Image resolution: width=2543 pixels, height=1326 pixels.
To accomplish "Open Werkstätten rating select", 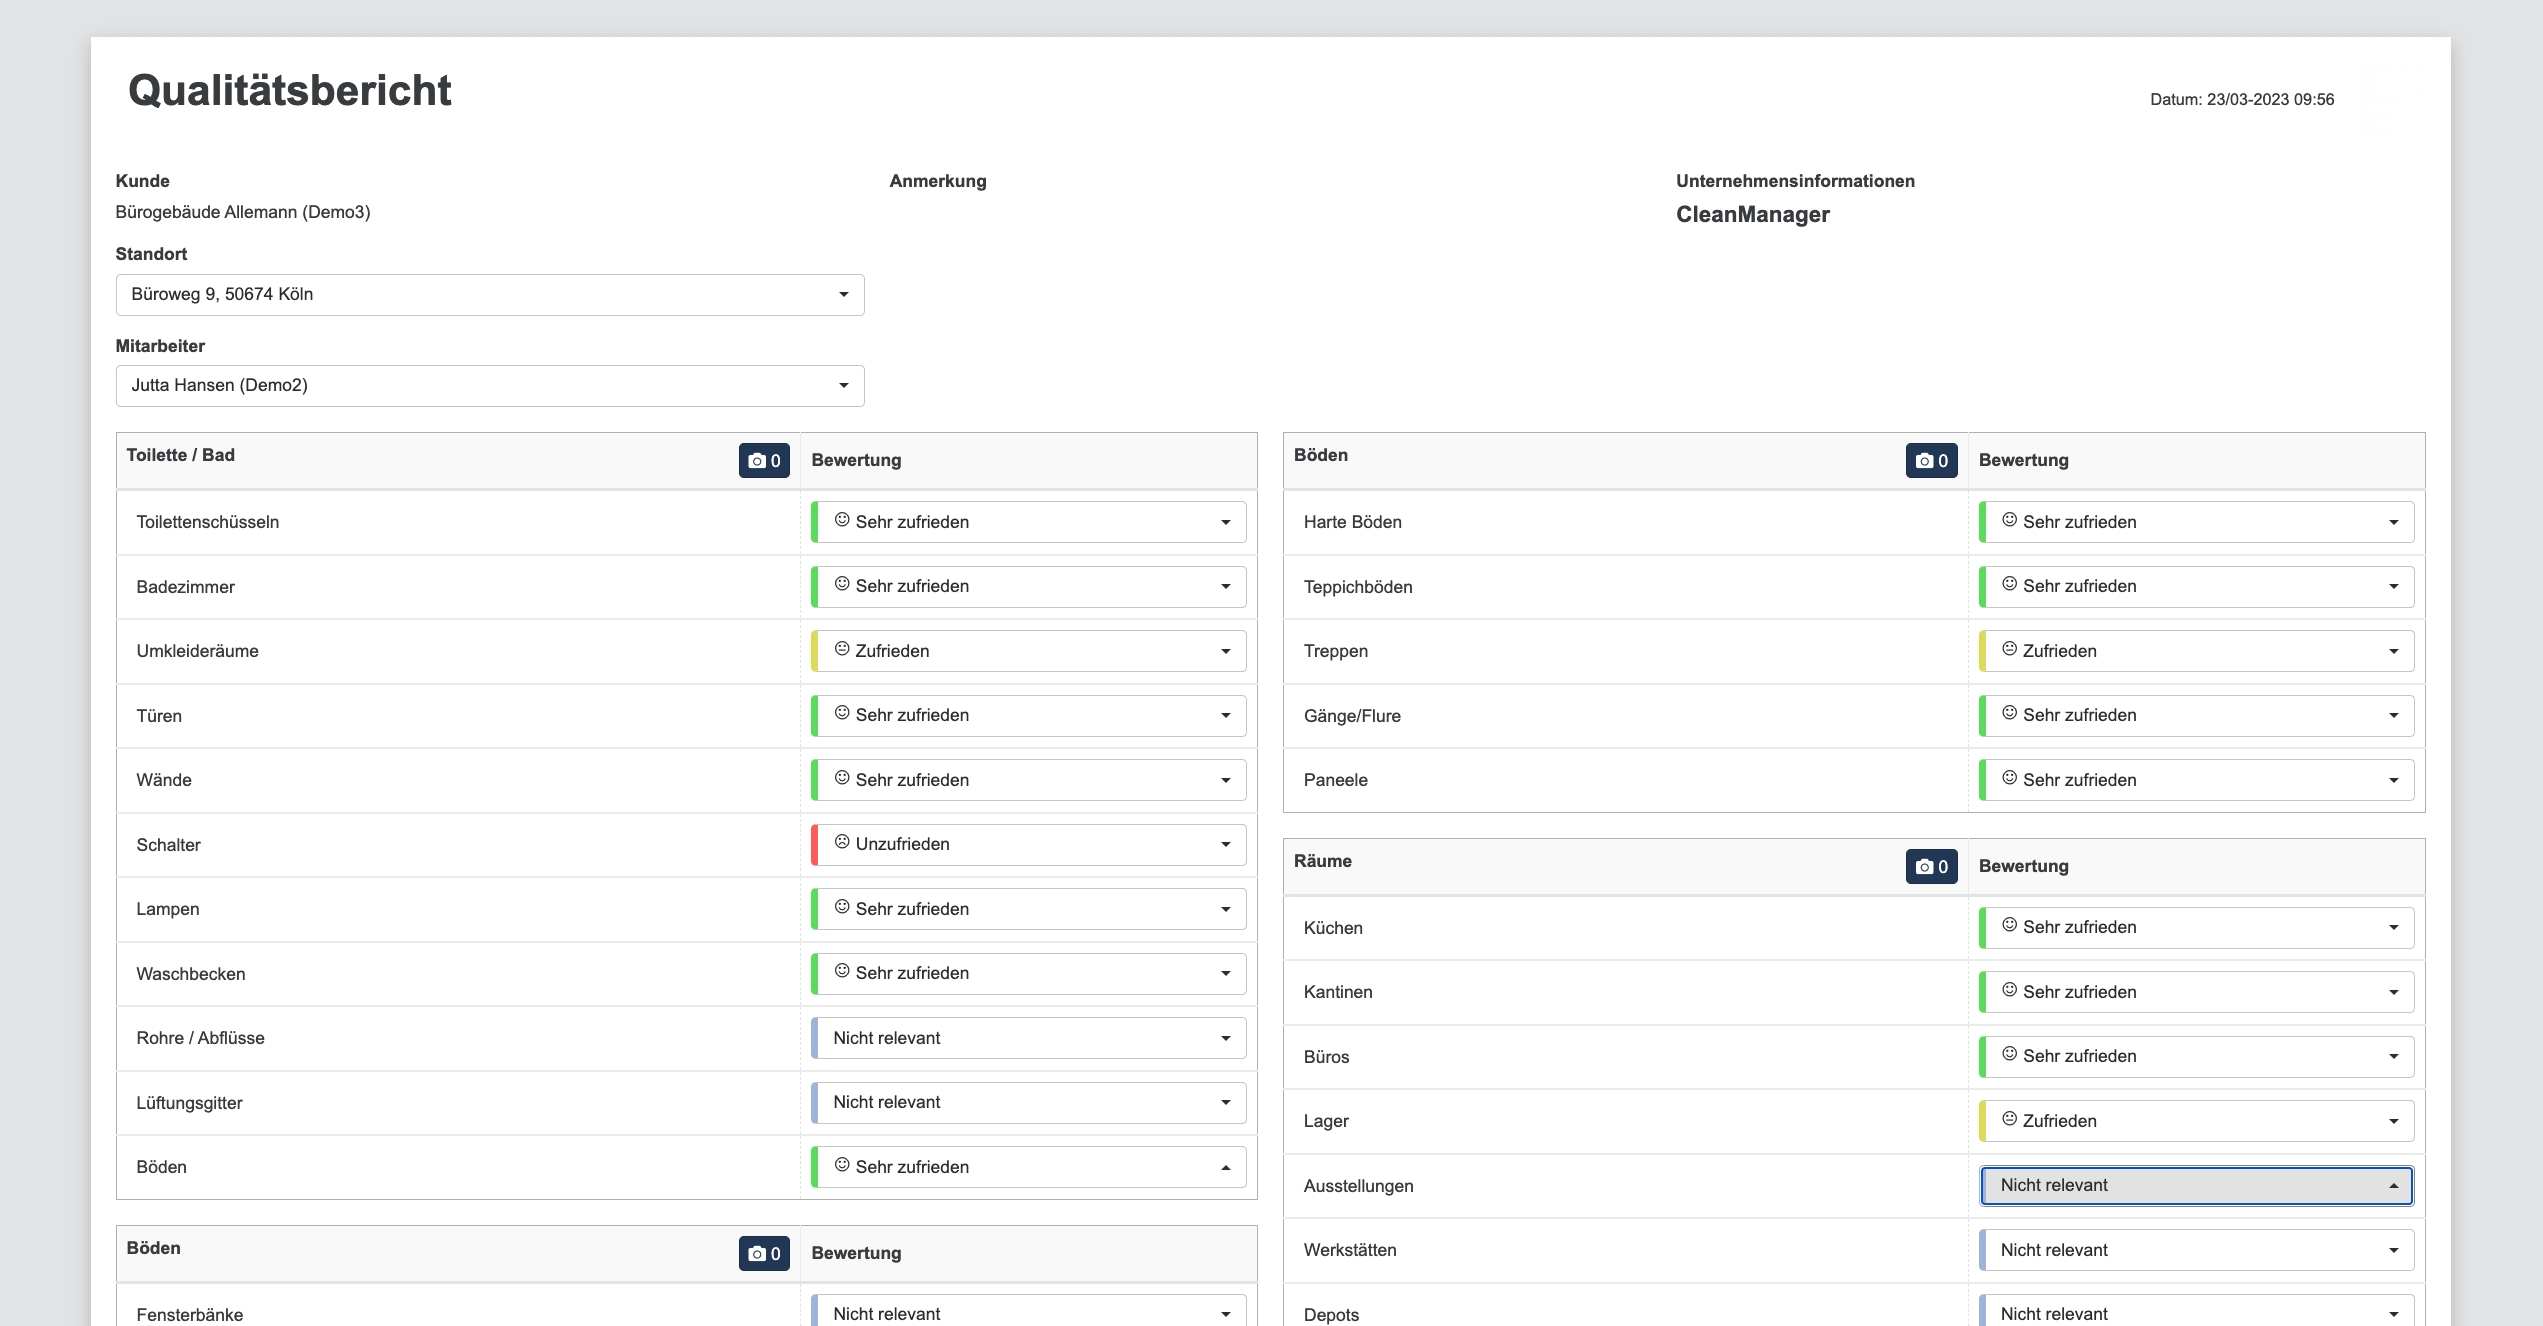I will (x=2197, y=1250).
